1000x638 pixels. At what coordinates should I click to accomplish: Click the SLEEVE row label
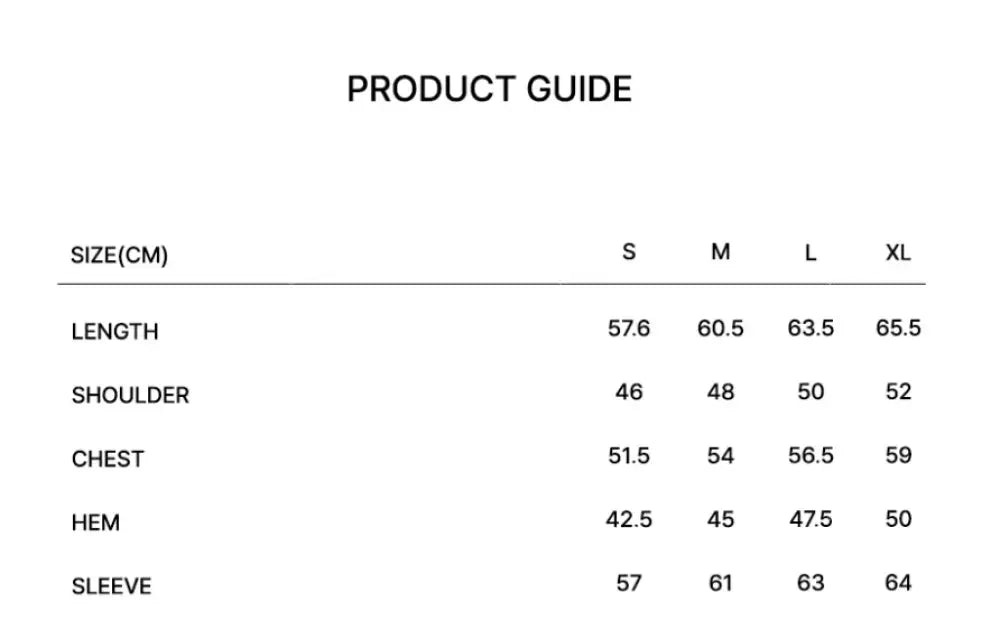point(112,587)
